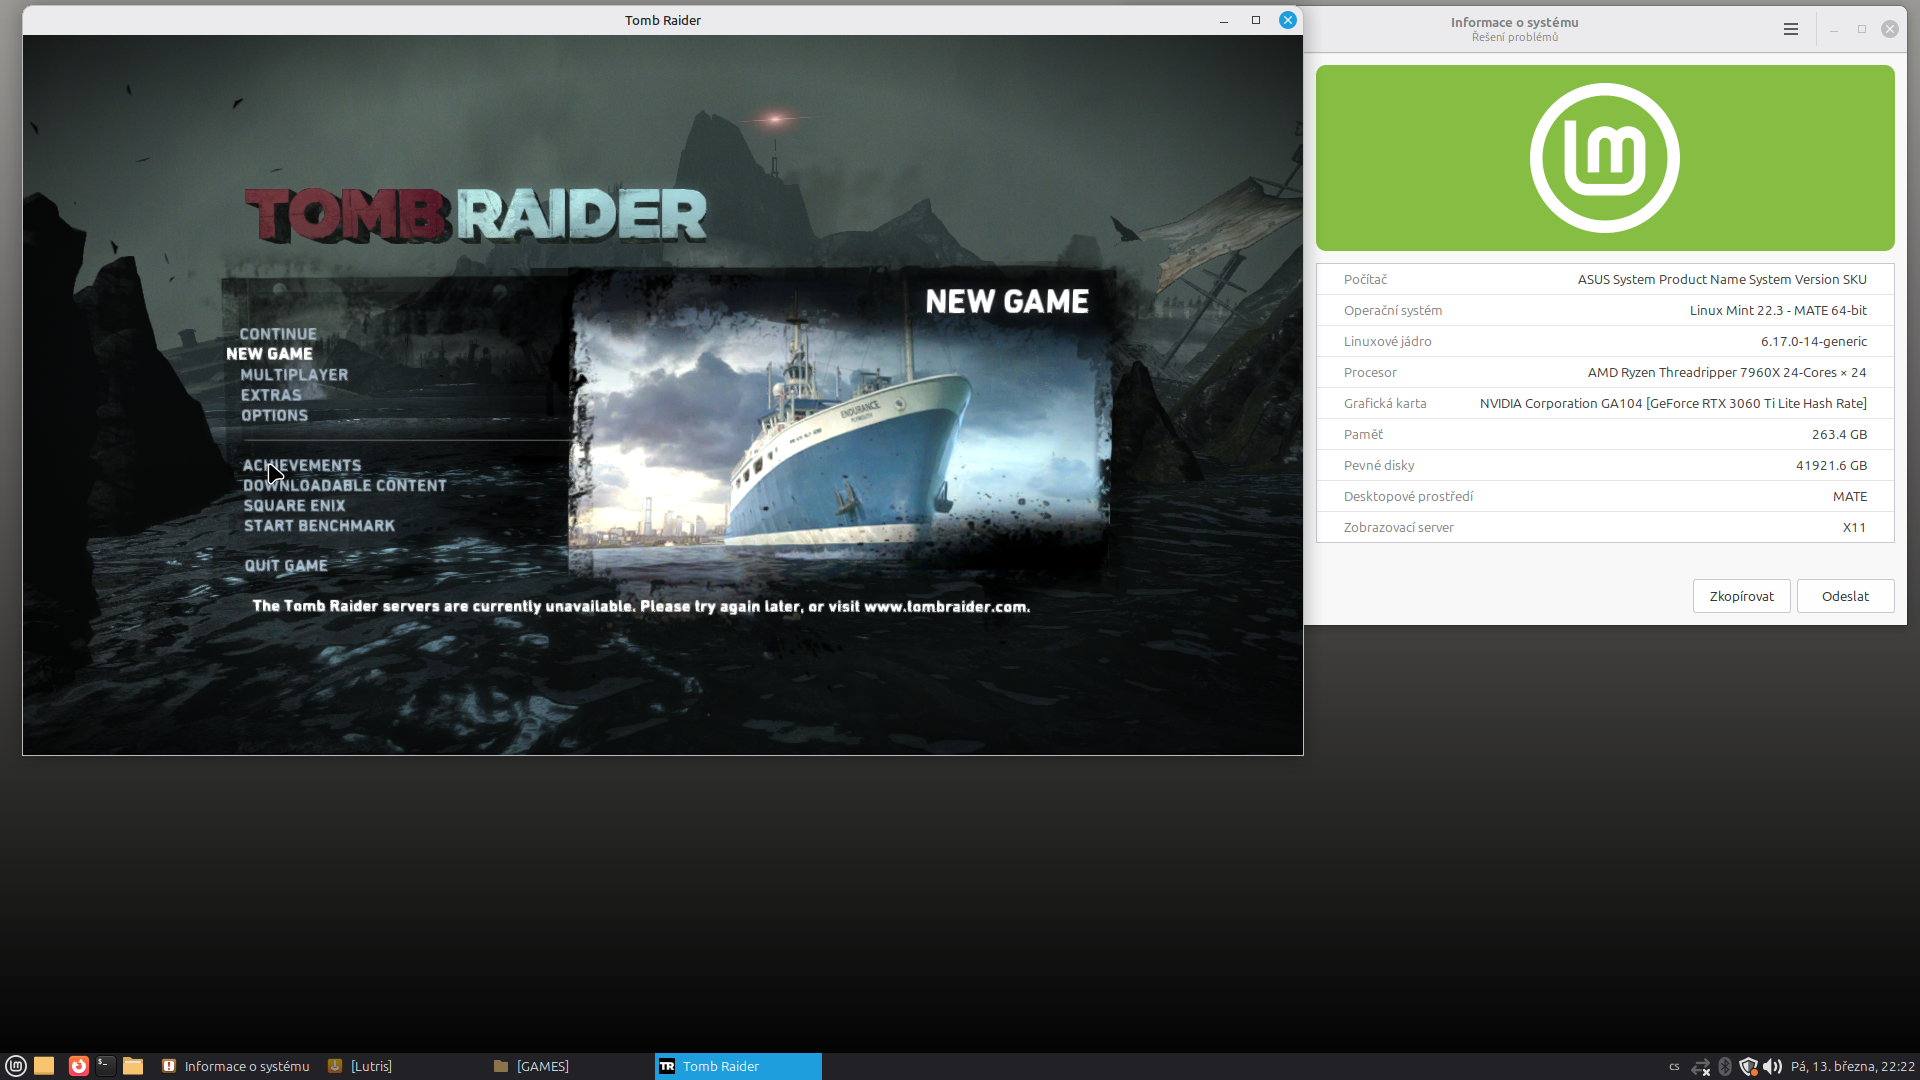Viewport: 1920px width, 1080px height.
Task: Select QUIT GAME menu entry
Action: coord(286,566)
